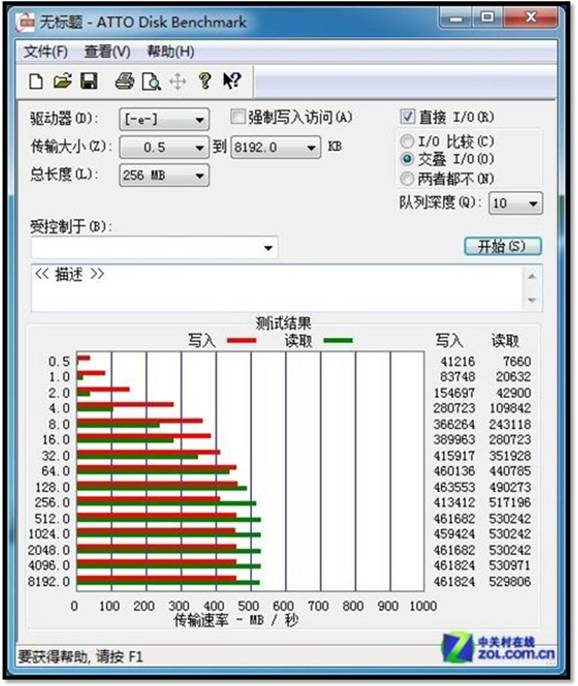Open the 帮助(H) menu
This screenshot has height=686, width=578.
[x=171, y=52]
